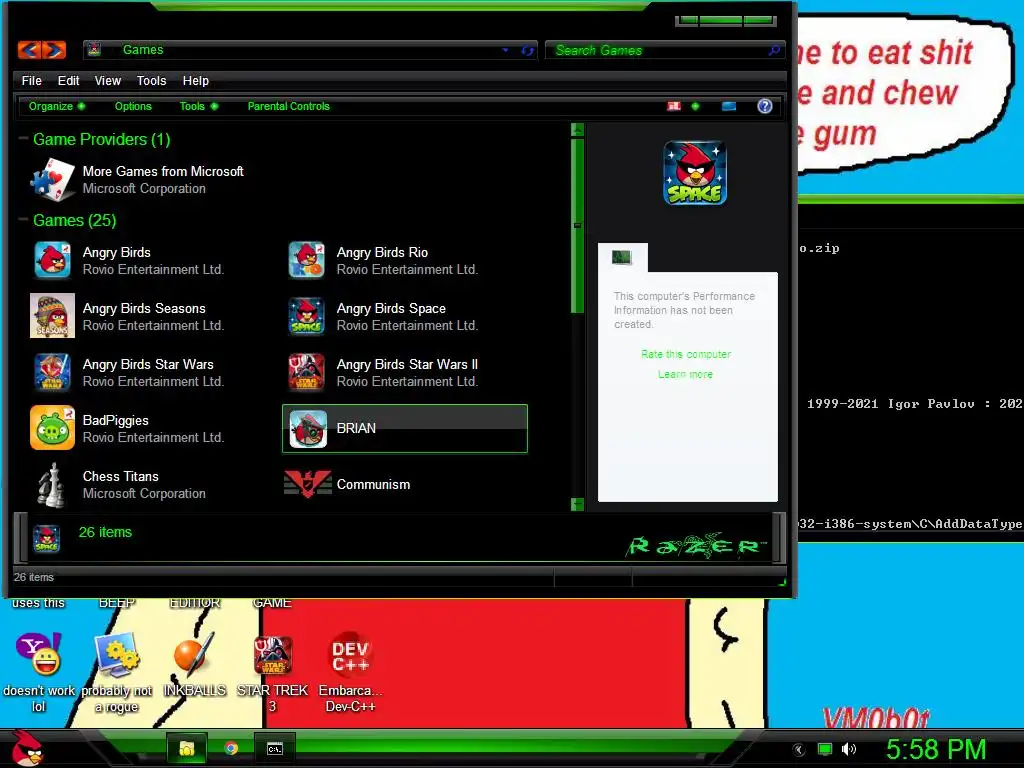Open the STAR TREK 3 desktop shortcut

tap(272, 673)
